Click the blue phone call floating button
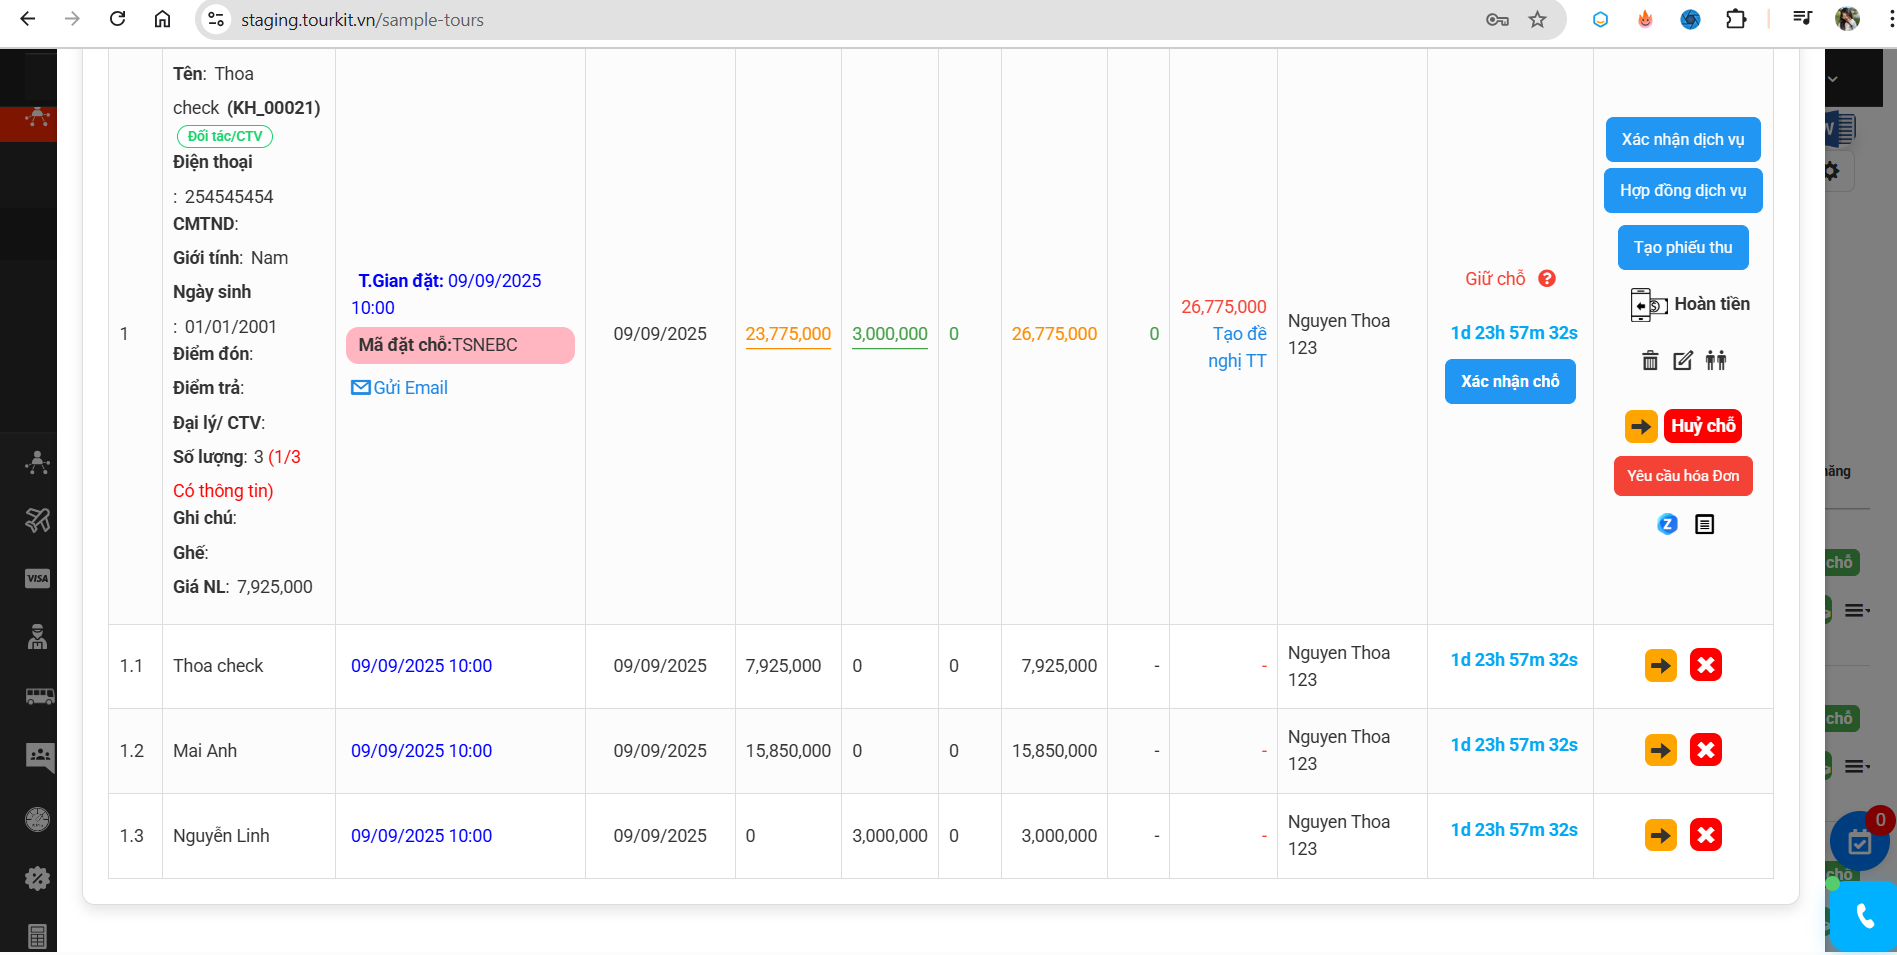The width and height of the screenshot is (1897, 955). (x=1865, y=916)
